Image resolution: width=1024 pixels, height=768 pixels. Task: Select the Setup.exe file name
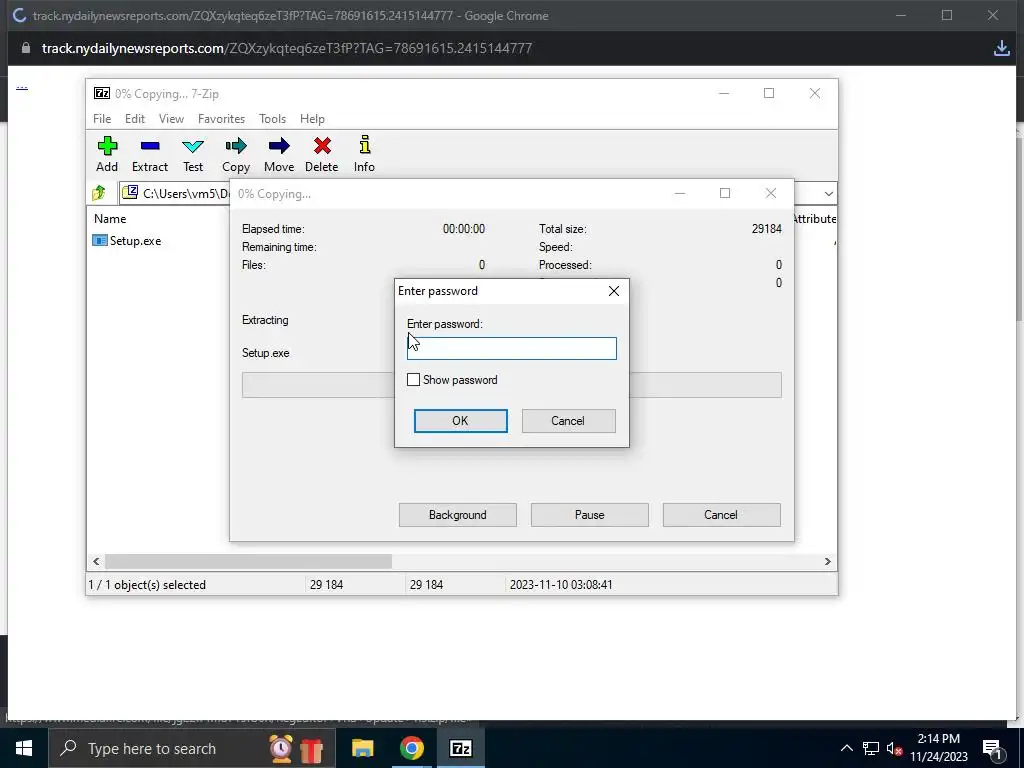(x=135, y=241)
